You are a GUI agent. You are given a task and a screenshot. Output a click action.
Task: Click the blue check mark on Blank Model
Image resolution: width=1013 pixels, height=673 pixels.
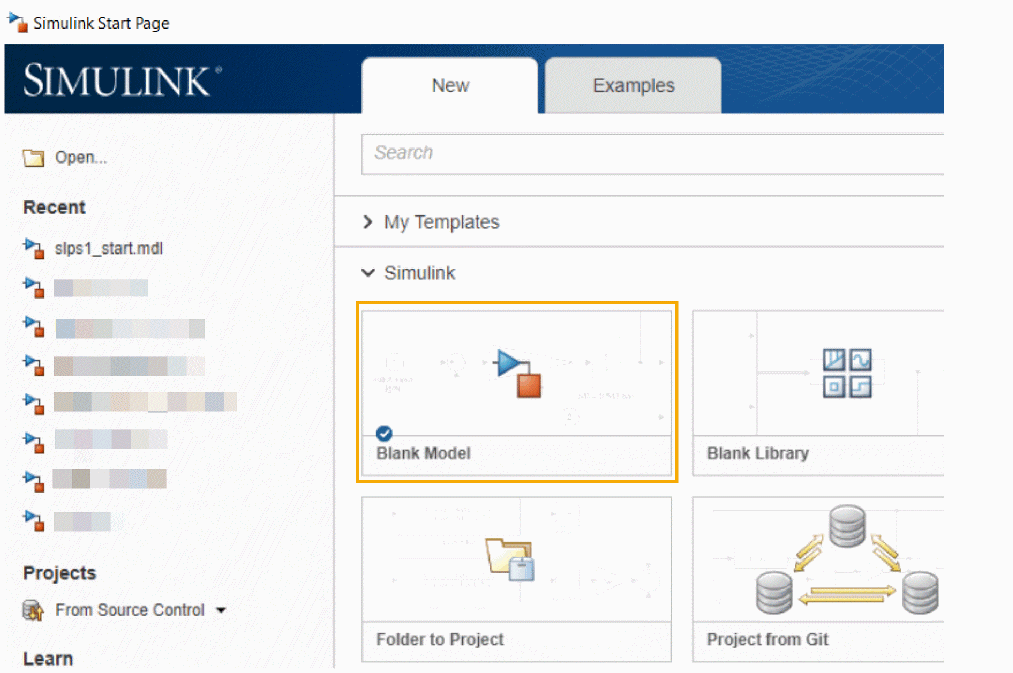click(x=384, y=433)
